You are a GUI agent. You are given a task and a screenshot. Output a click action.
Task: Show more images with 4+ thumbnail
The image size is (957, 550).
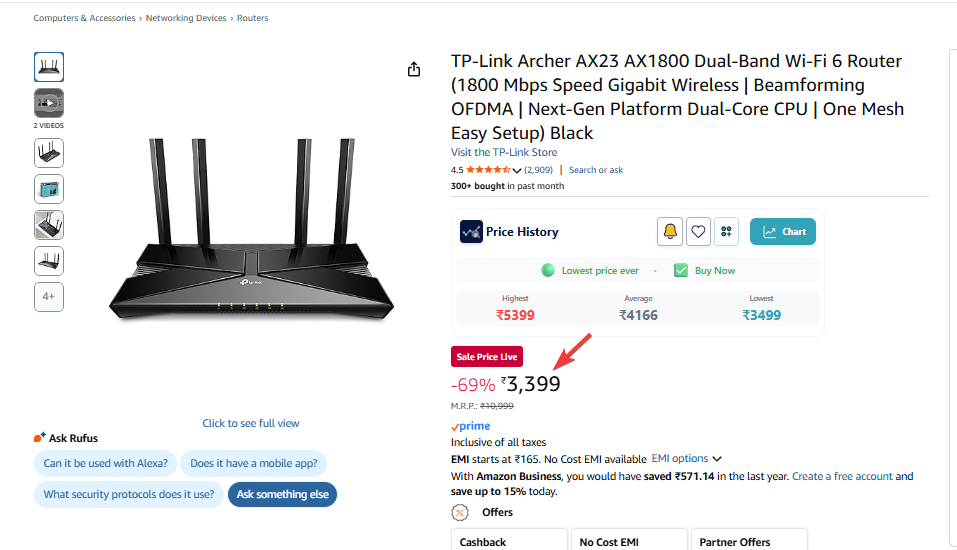point(49,297)
